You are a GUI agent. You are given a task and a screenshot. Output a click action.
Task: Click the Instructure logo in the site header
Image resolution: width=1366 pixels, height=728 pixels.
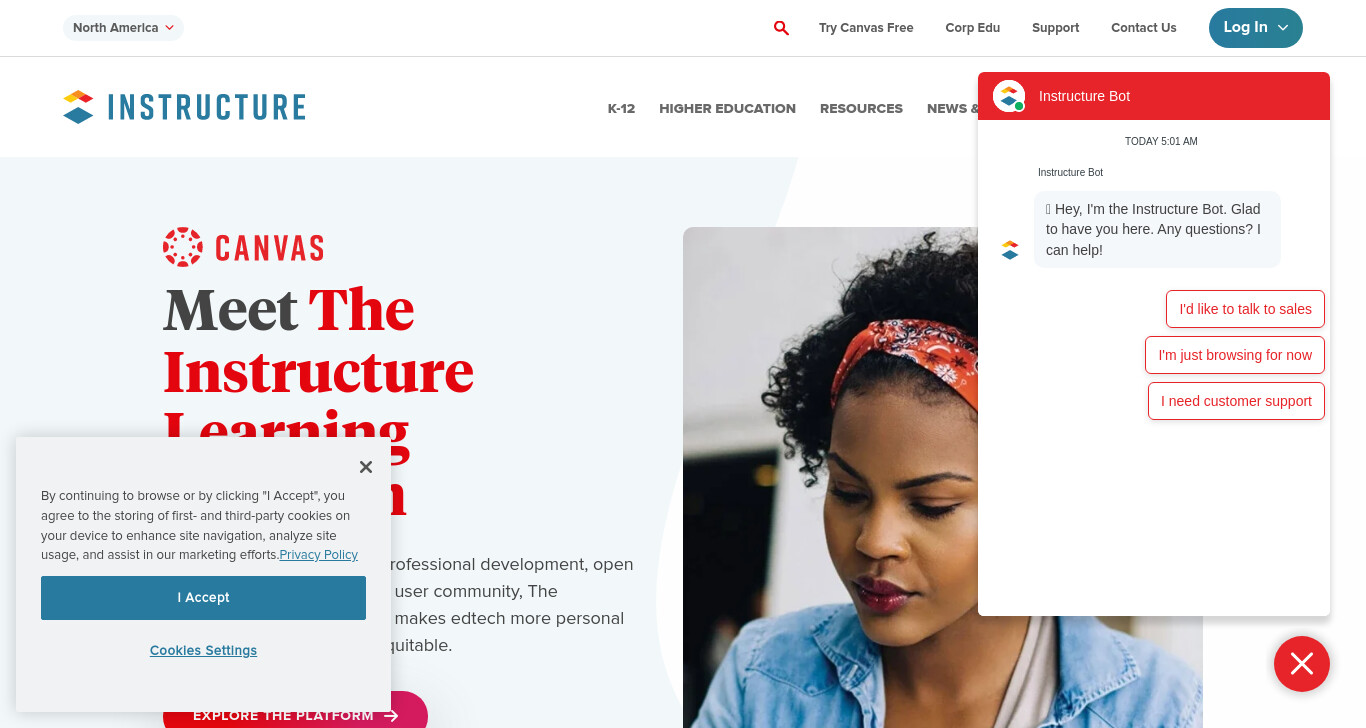click(x=184, y=107)
